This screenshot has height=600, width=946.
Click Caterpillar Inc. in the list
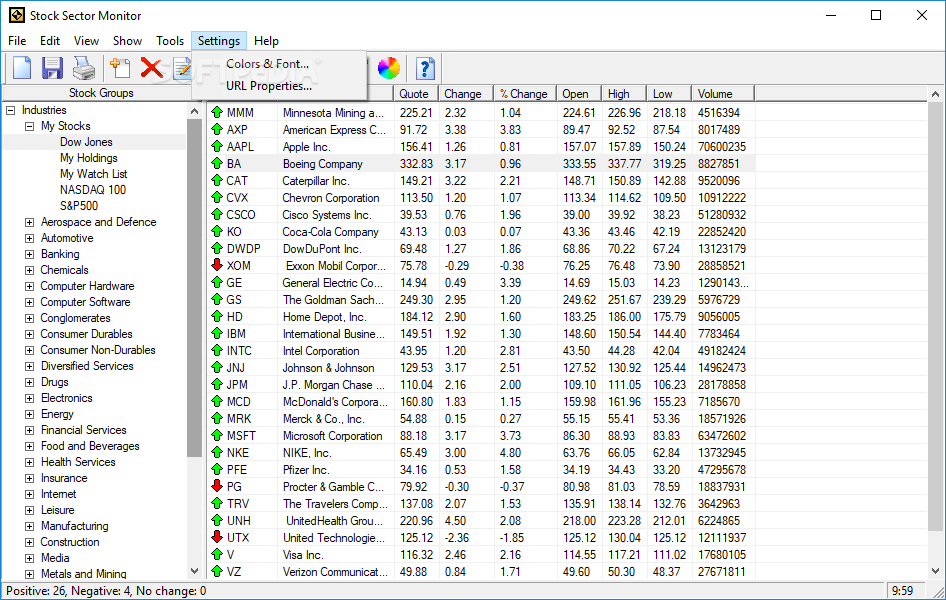pos(316,181)
